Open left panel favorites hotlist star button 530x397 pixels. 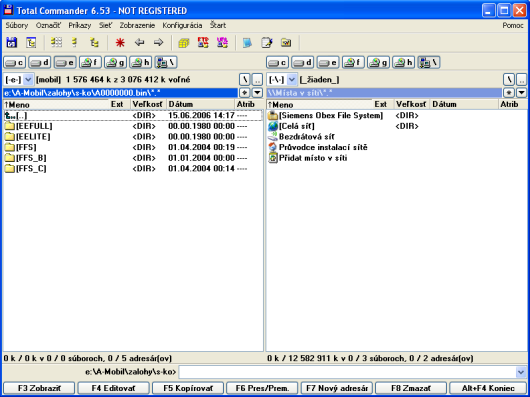(244, 93)
